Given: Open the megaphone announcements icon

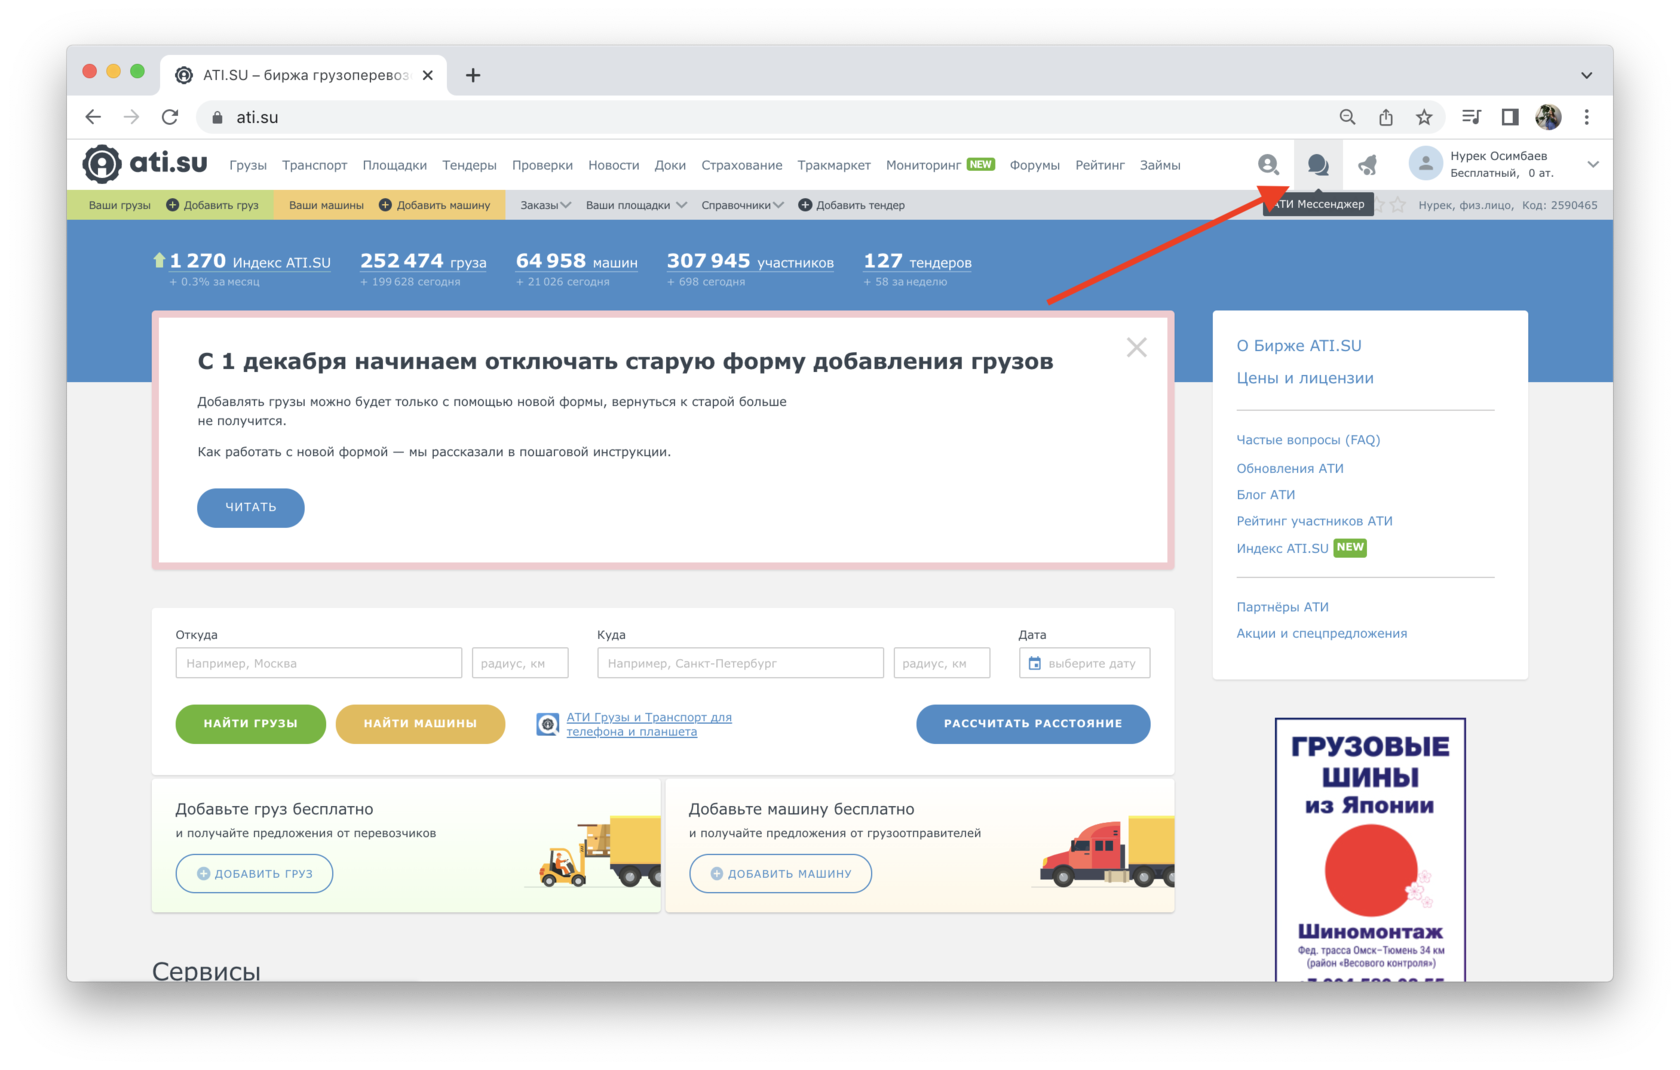Looking at the screenshot, I should pyautogui.click(x=1367, y=165).
